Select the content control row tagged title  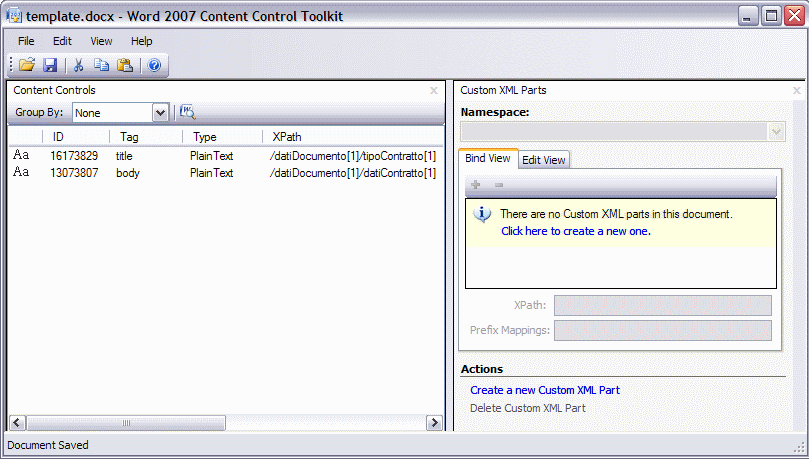click(225, 156)
